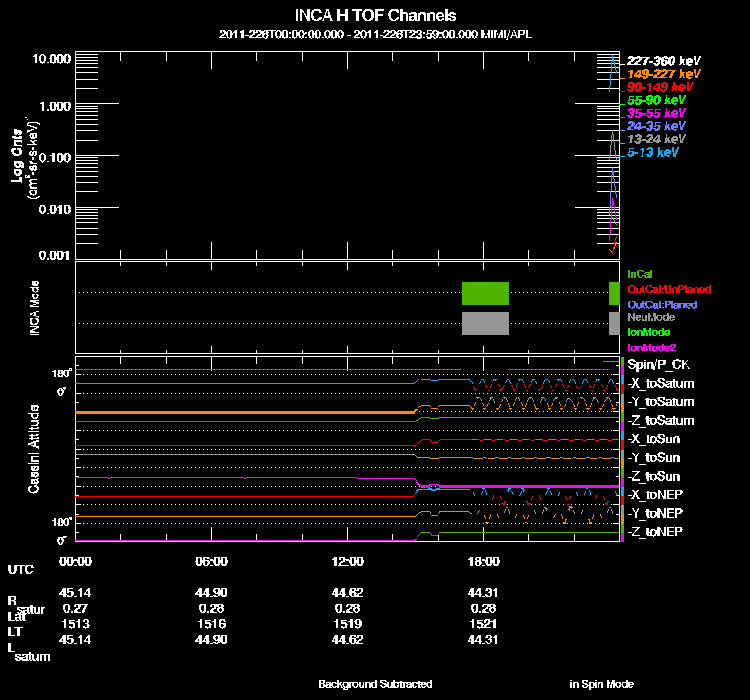The image size is (750, 700).
Task: Select the Spin/P_CK attitude label
Action: [657, 365]
